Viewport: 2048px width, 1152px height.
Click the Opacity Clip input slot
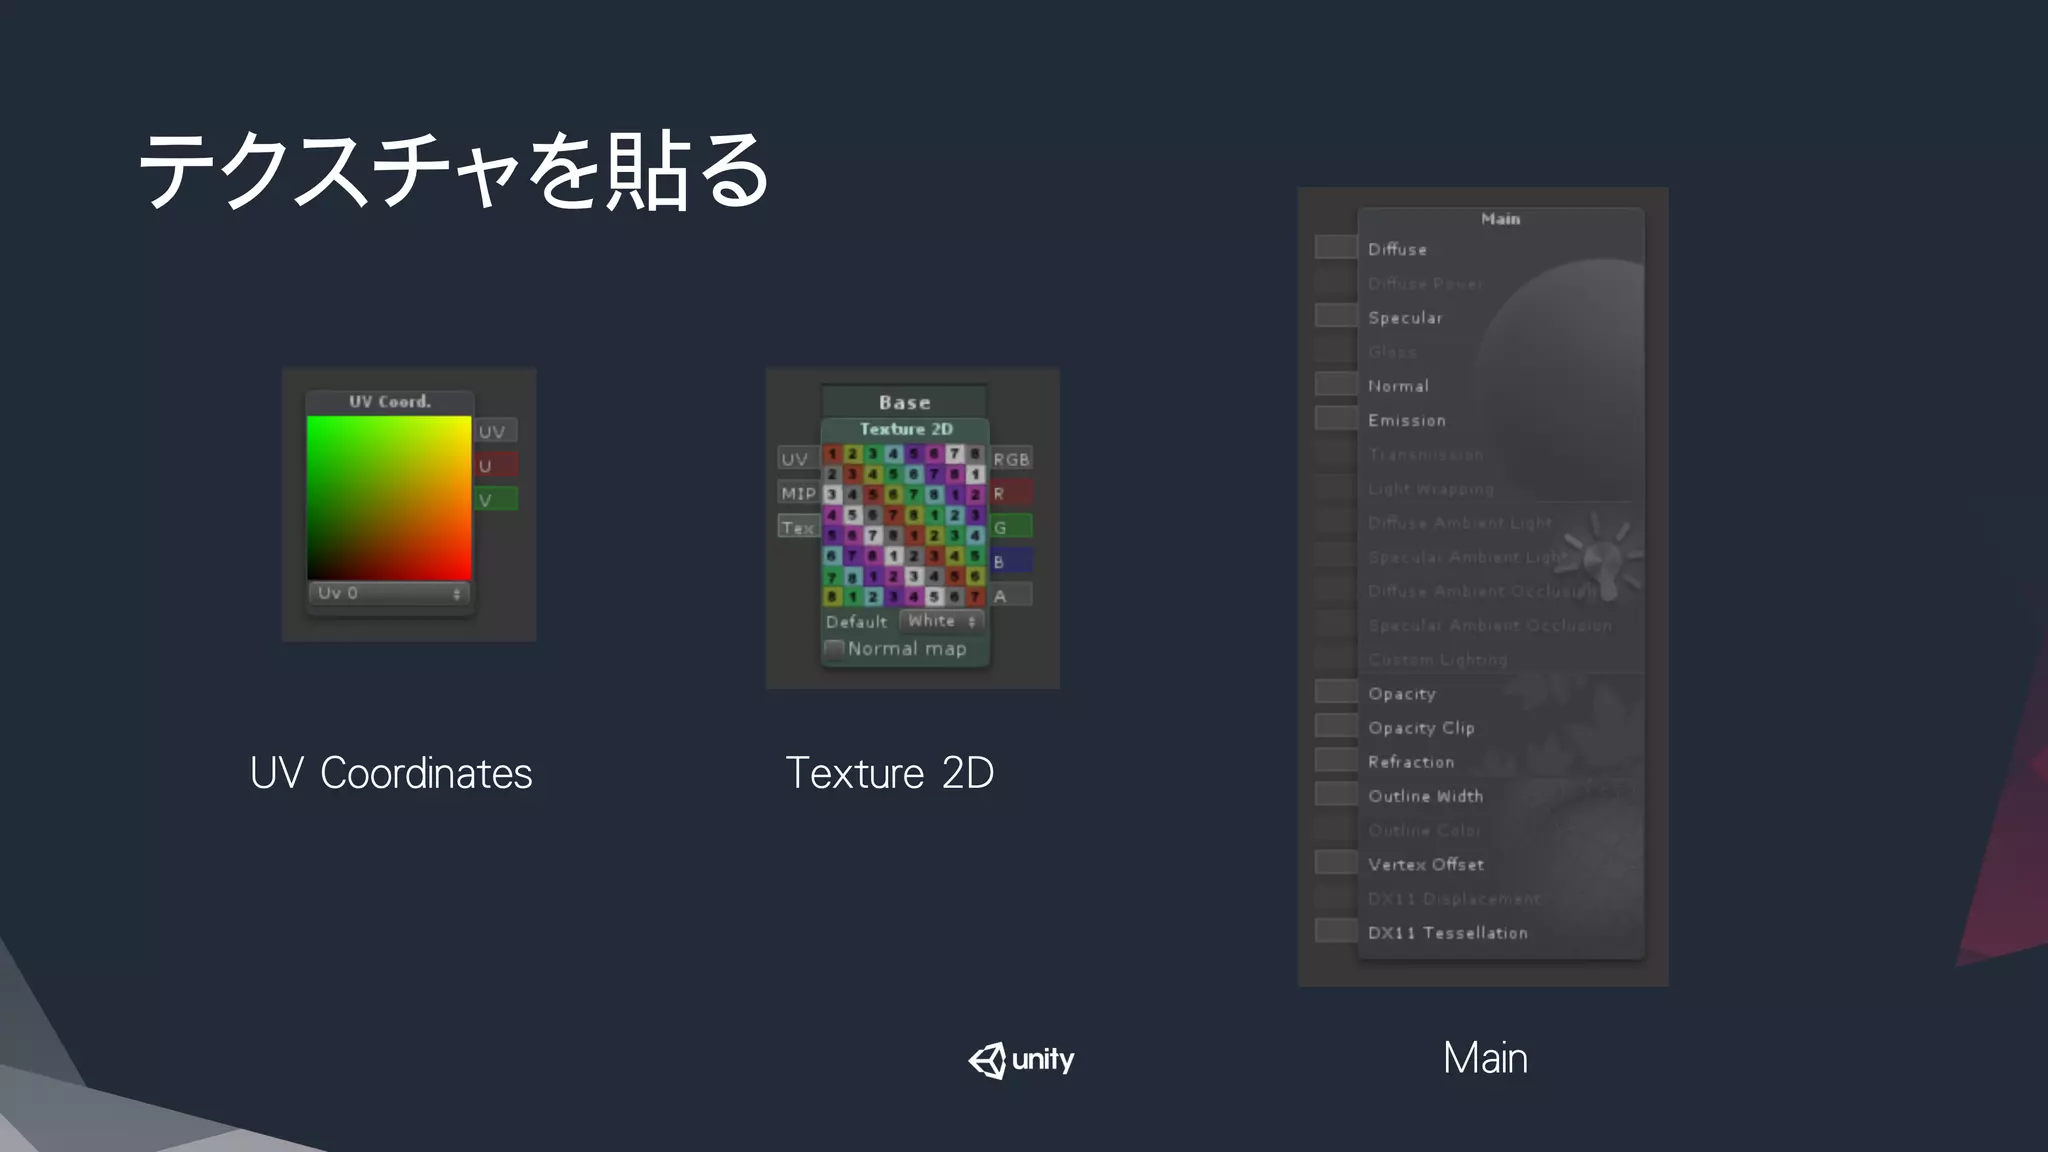[x=1336, y=725]
